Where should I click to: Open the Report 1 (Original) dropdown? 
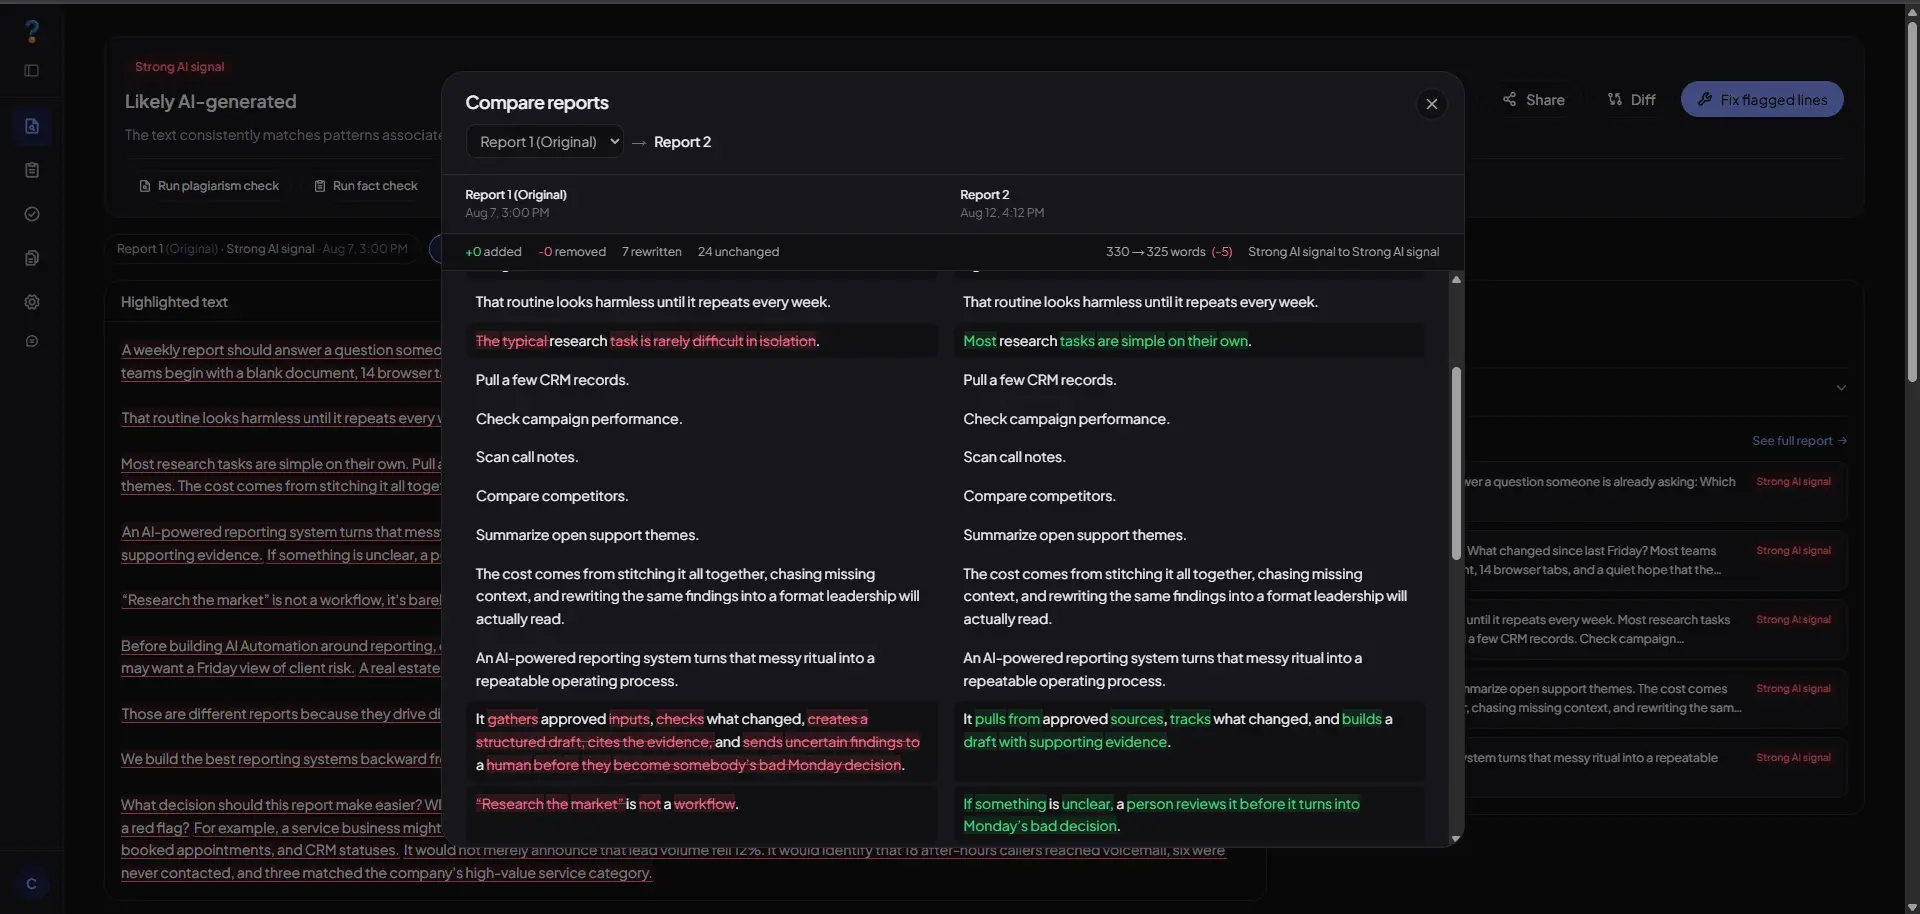[x=544, y=142]
